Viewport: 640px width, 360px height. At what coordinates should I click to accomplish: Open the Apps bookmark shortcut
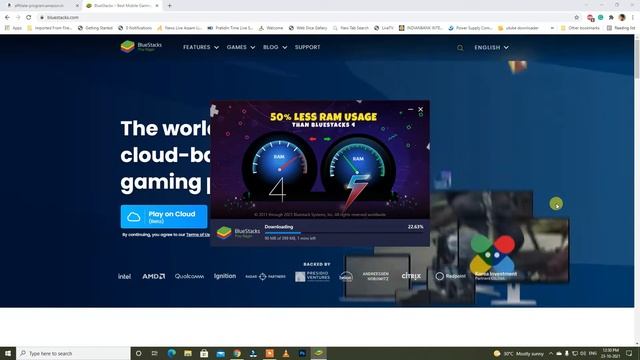14,28
